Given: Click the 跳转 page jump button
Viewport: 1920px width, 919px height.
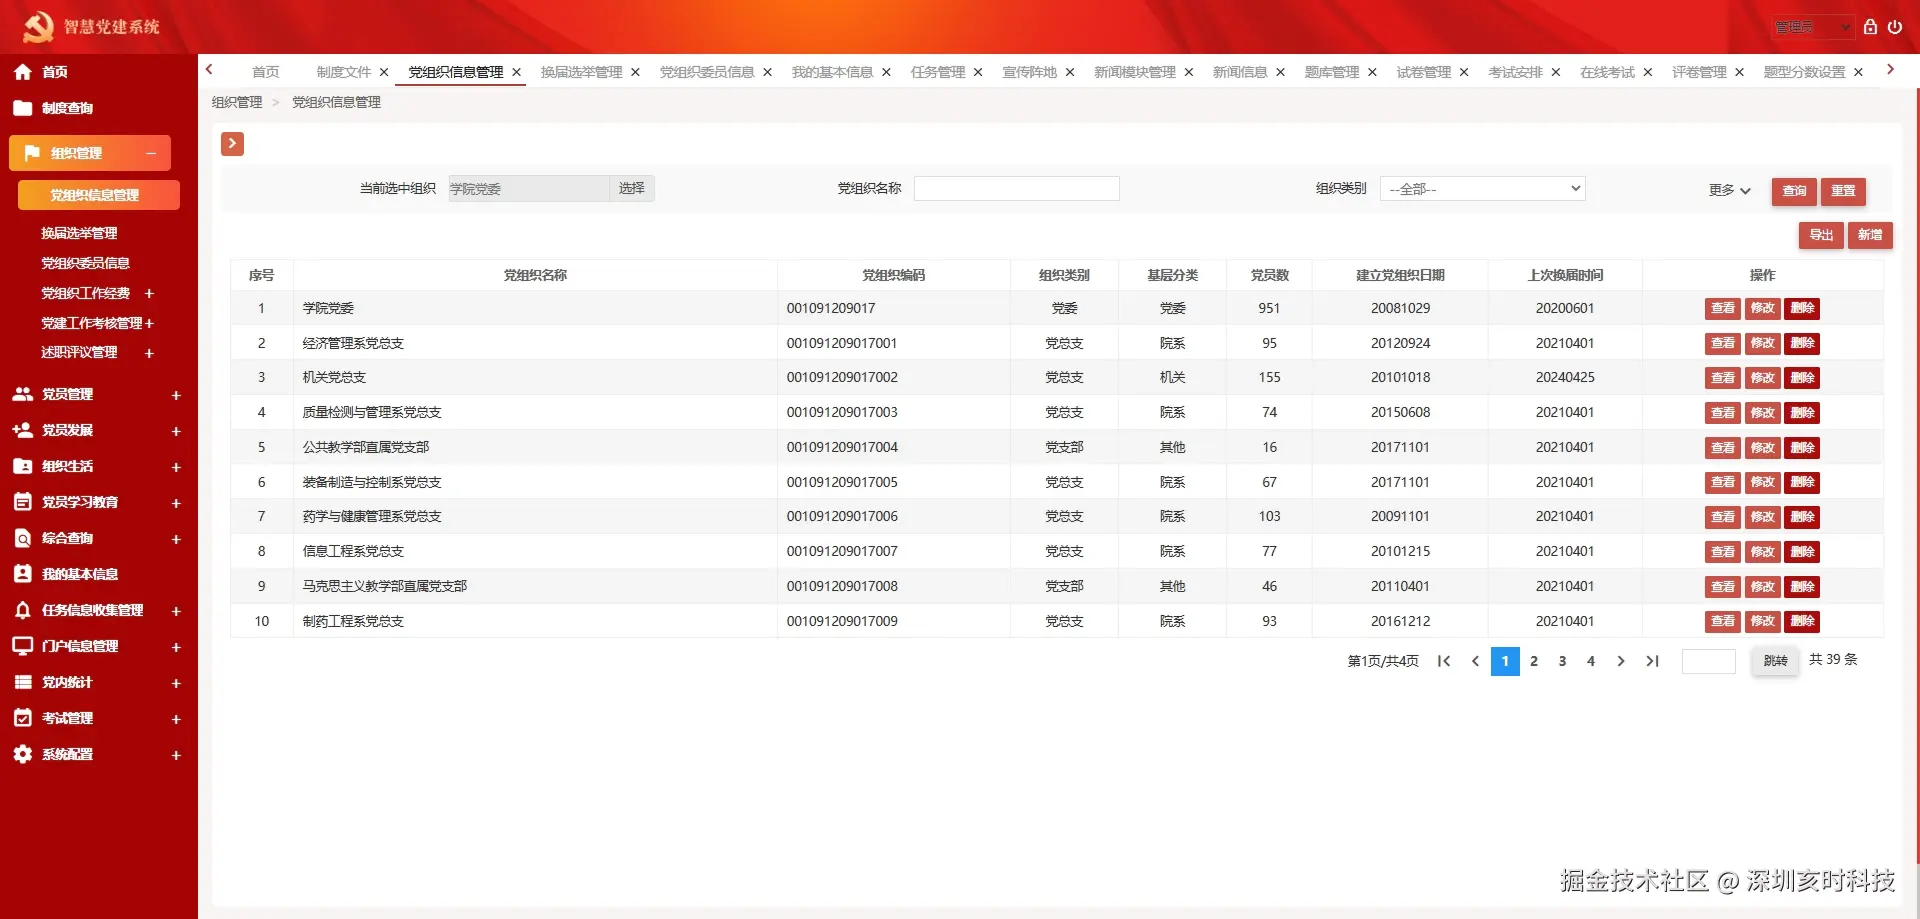Looking at the screenshot, I should tap(1775, 661).
